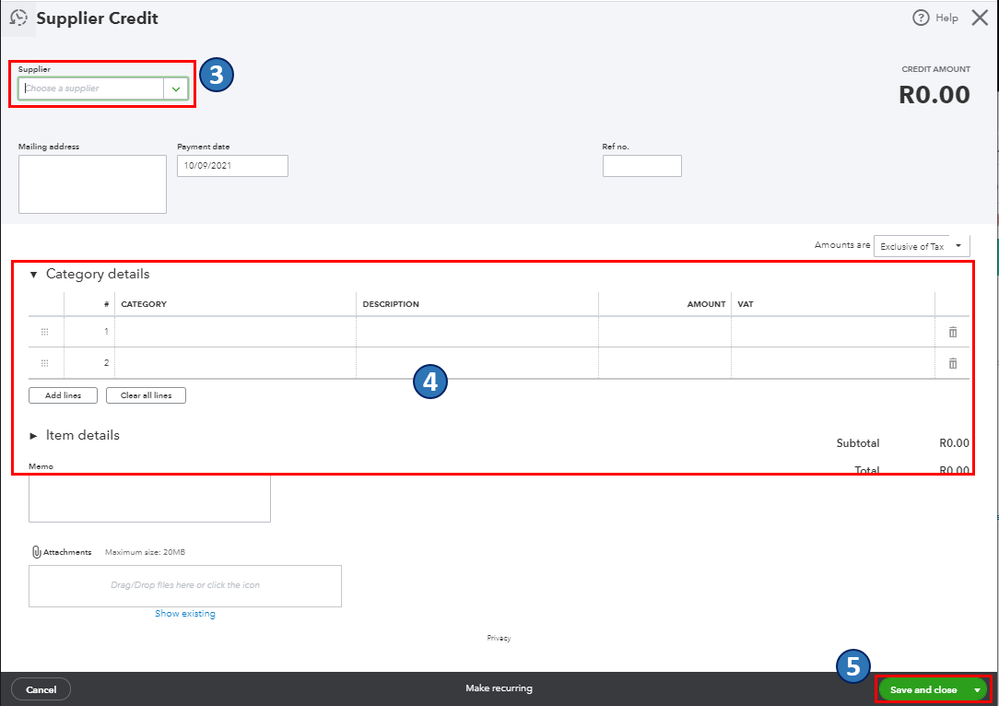Click the Choose a supplier field
Image resolution: width=999 pixels, height=706 pixels.
[x=91, y=89]
